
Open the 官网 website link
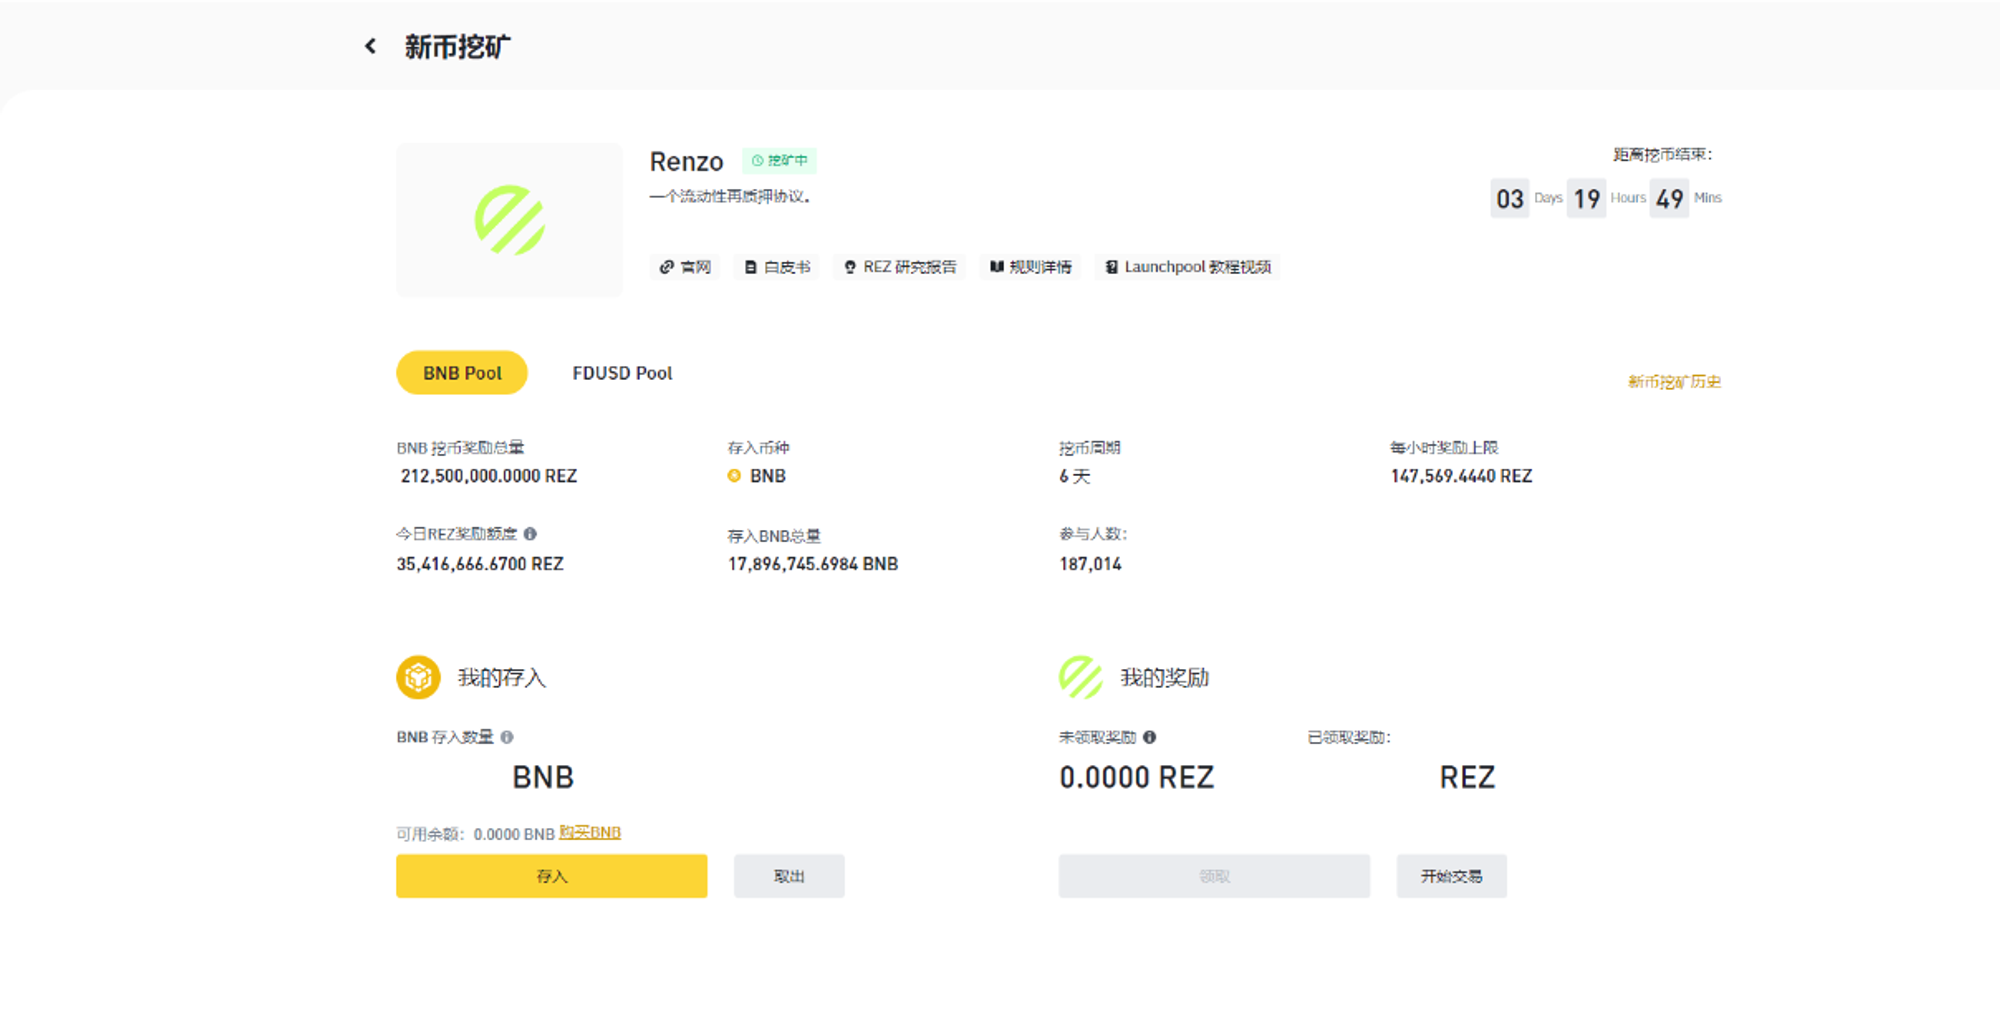685,267
